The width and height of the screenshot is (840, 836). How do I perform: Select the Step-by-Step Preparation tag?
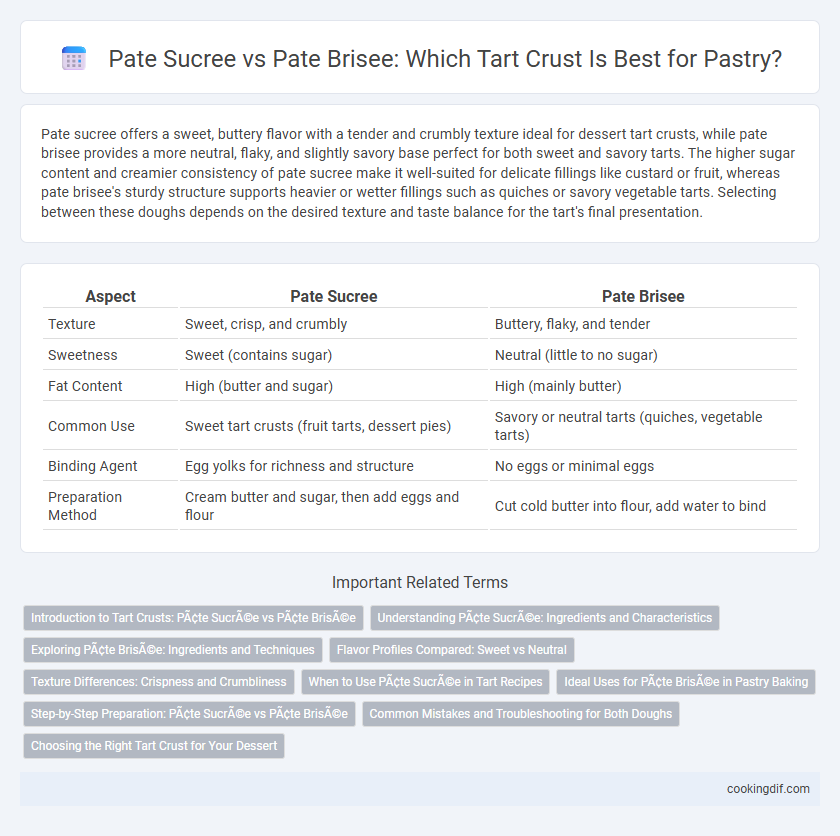click(x=189, y=714)
